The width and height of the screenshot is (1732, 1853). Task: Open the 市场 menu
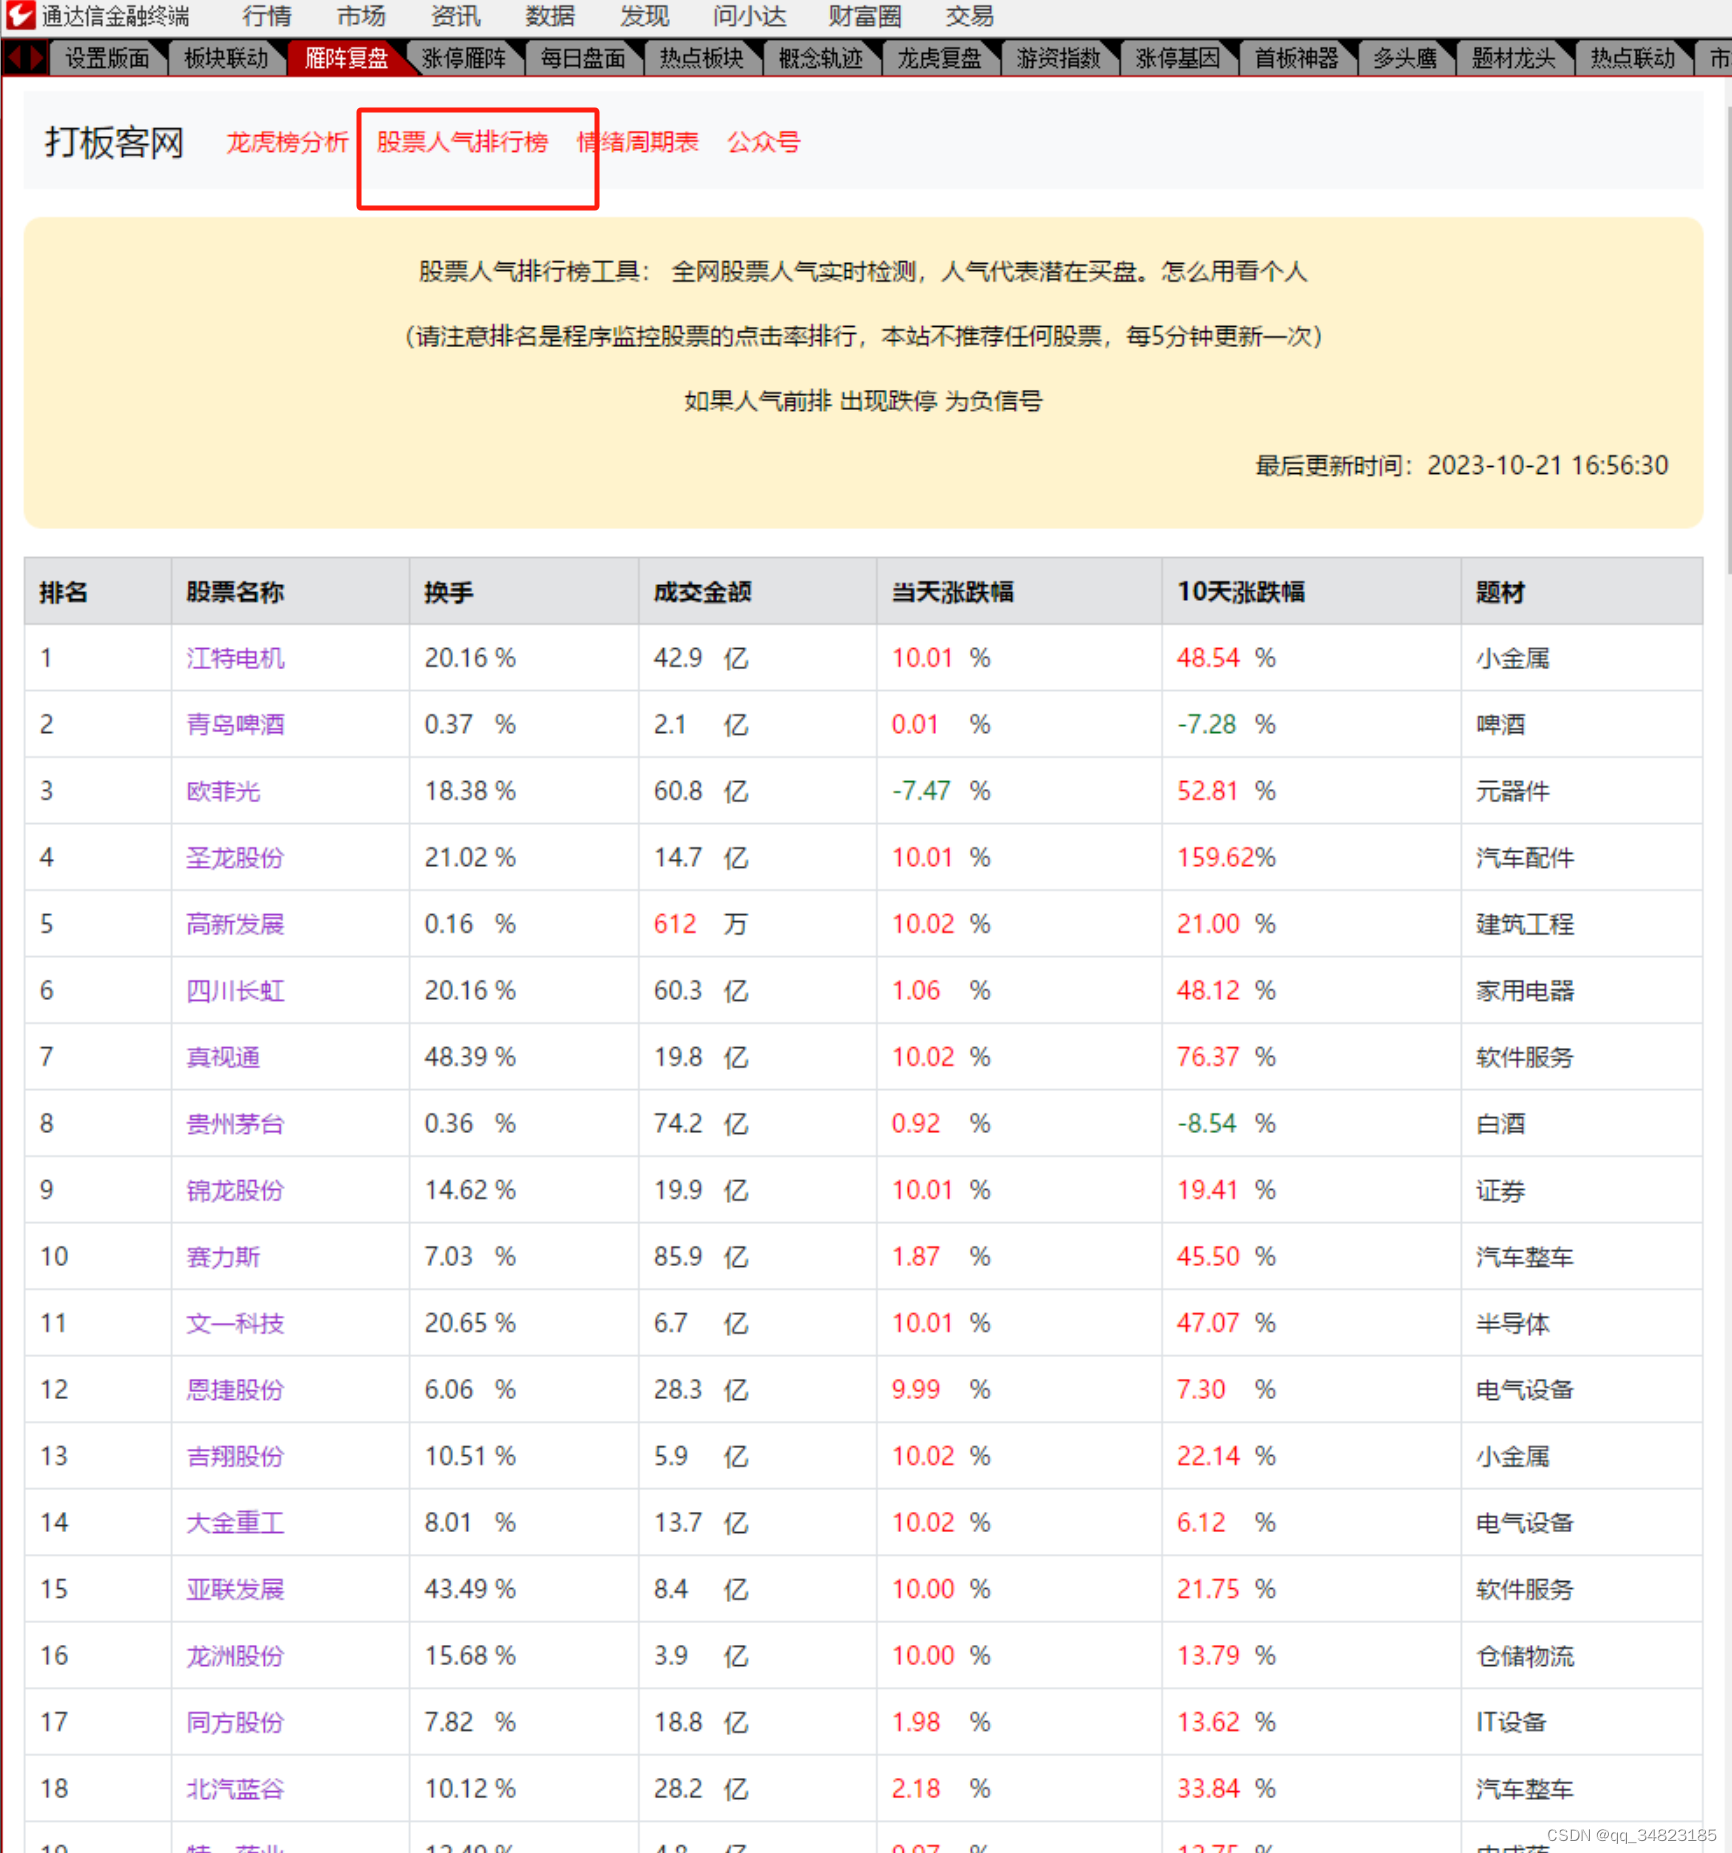click(361, 16)
